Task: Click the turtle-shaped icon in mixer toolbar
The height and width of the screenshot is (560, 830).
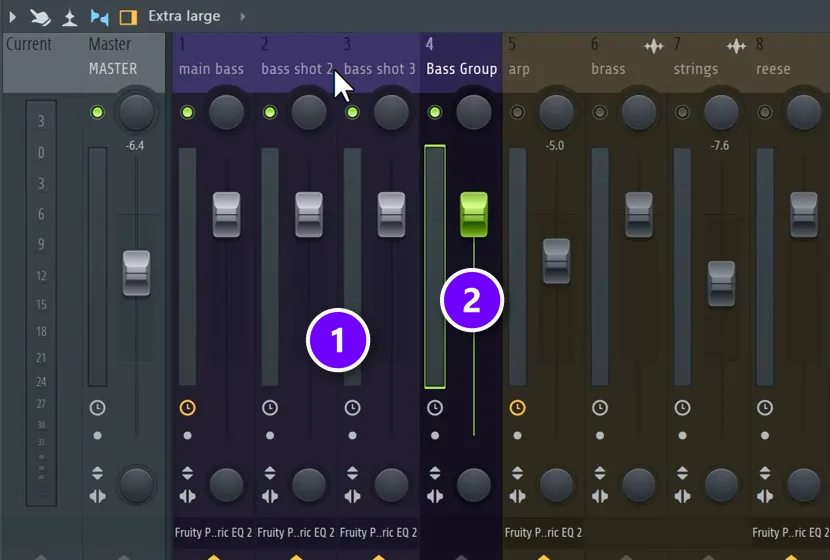Action: pos(40,17)
